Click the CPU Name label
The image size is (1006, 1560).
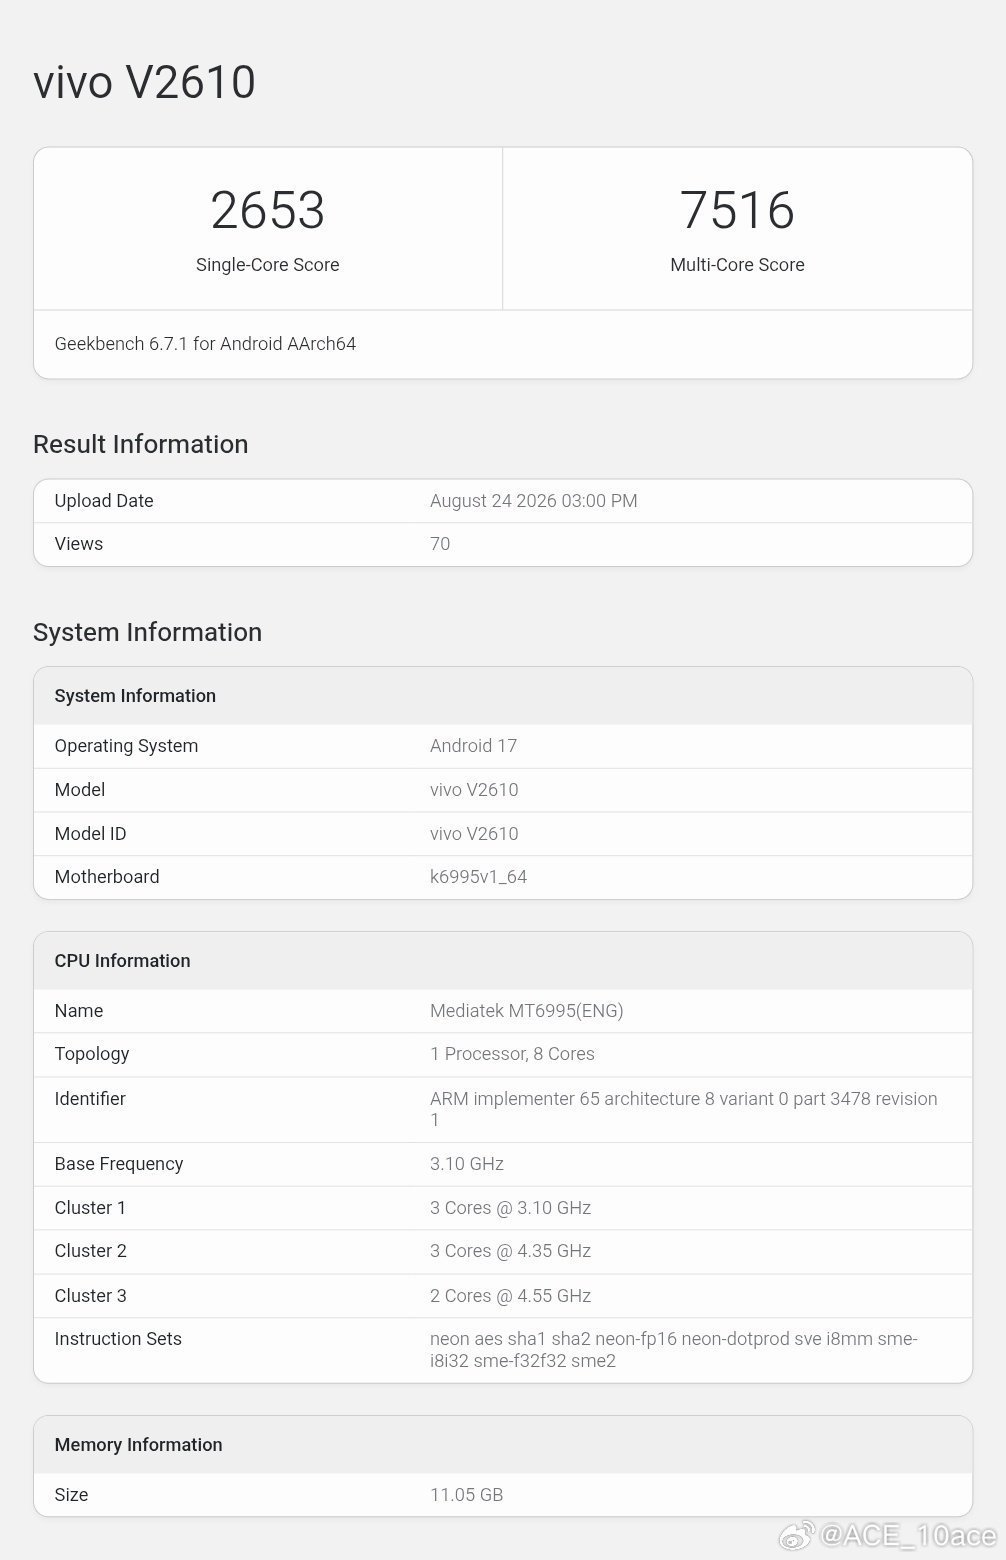pos(79,1011)
